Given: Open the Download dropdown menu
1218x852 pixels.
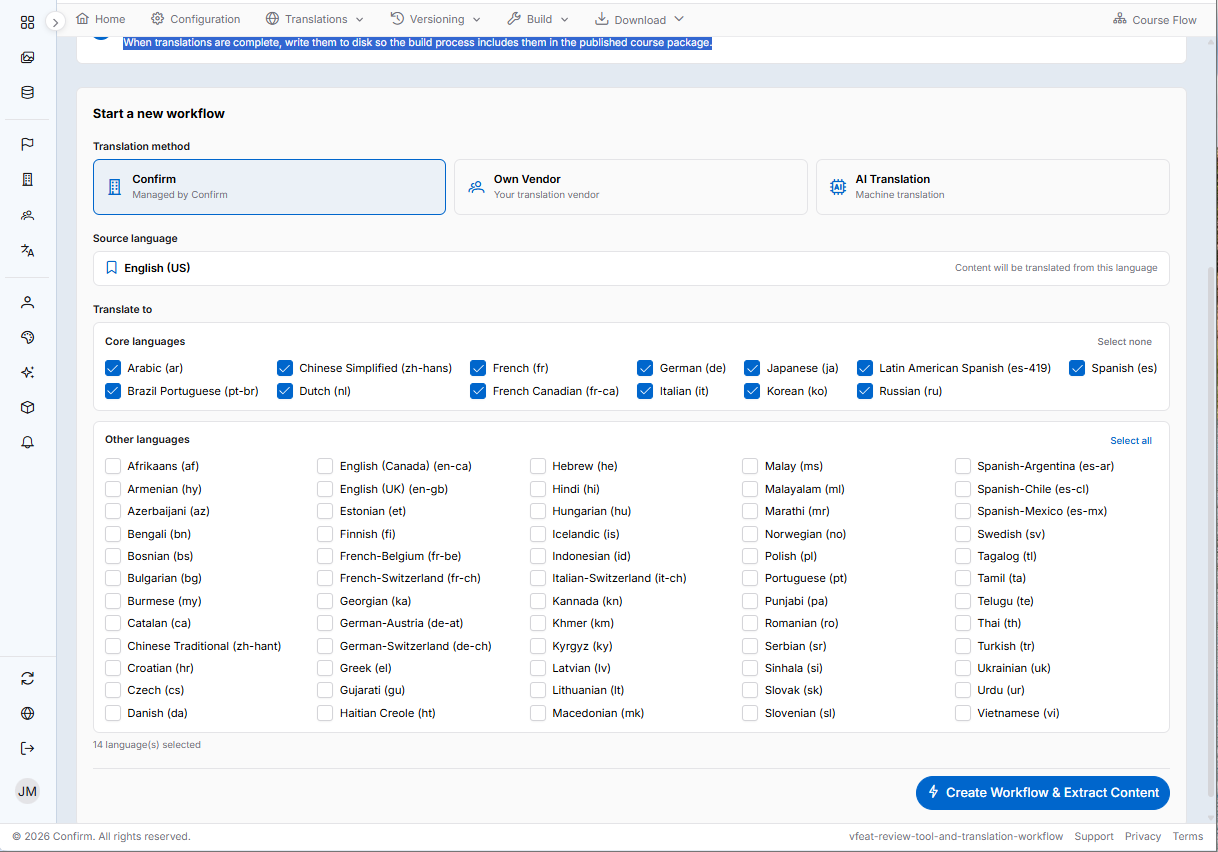Looking at the screenshot, I should click(640, 19).
